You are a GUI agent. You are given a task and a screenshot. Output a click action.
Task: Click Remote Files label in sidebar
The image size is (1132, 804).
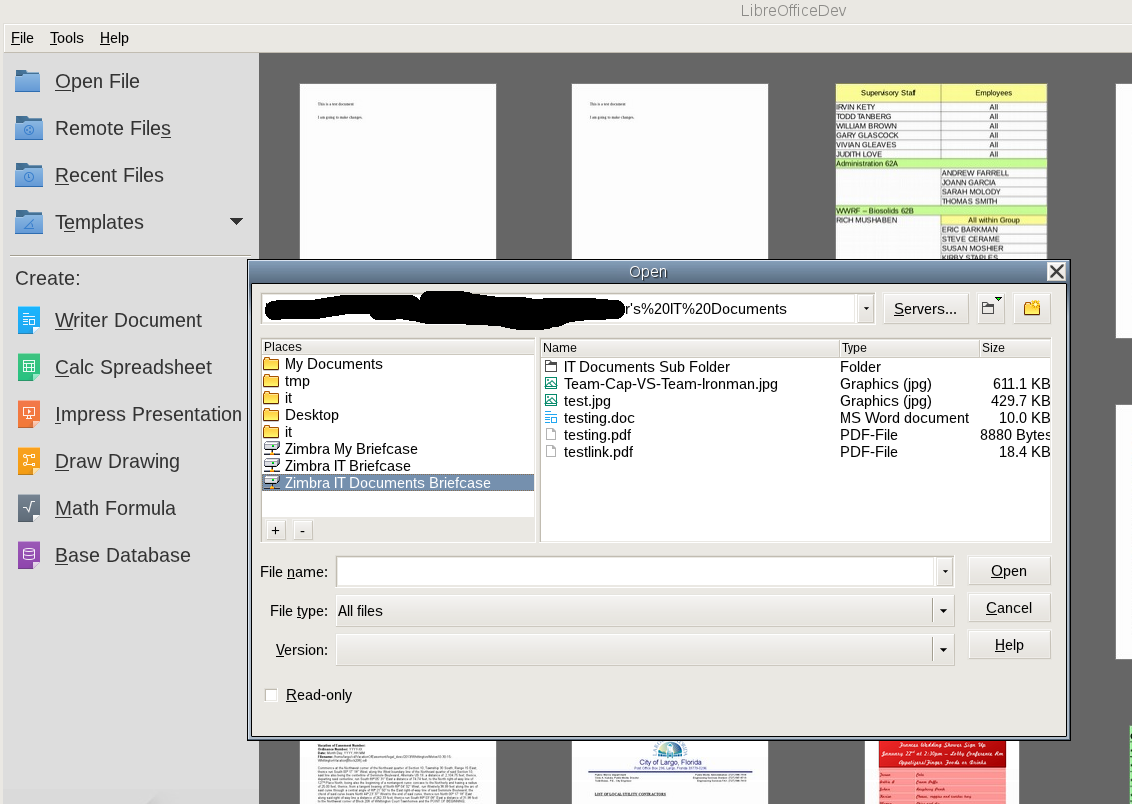[x=113, y=128]
